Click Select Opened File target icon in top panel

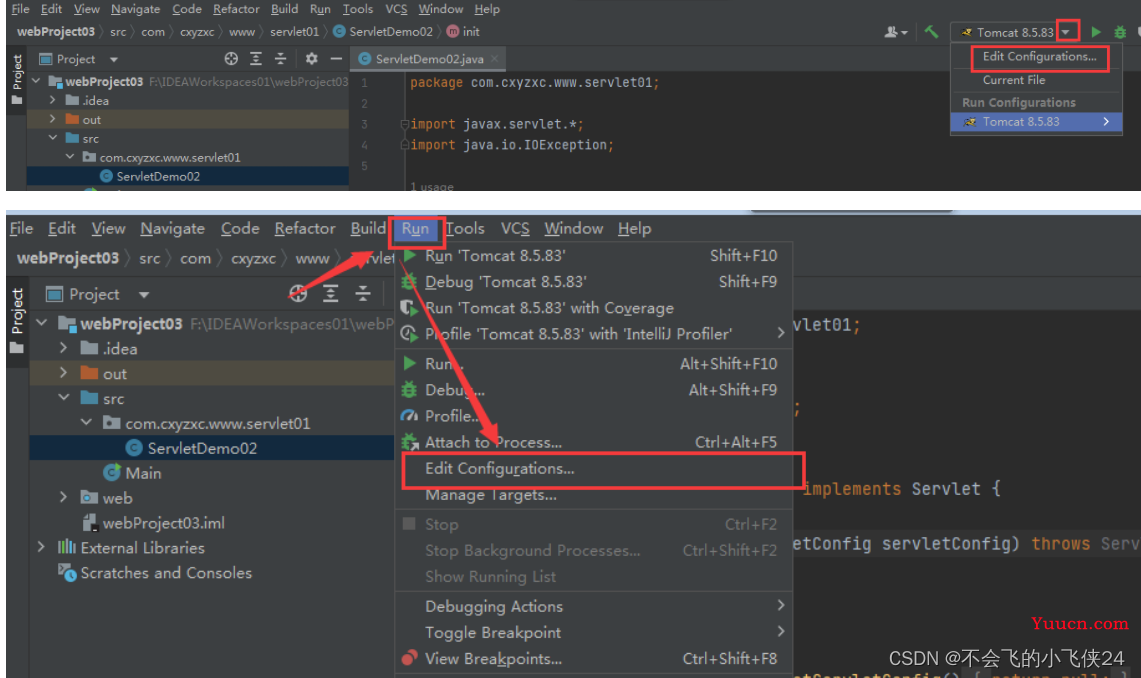pyautogui.click(x=231, y=59)
